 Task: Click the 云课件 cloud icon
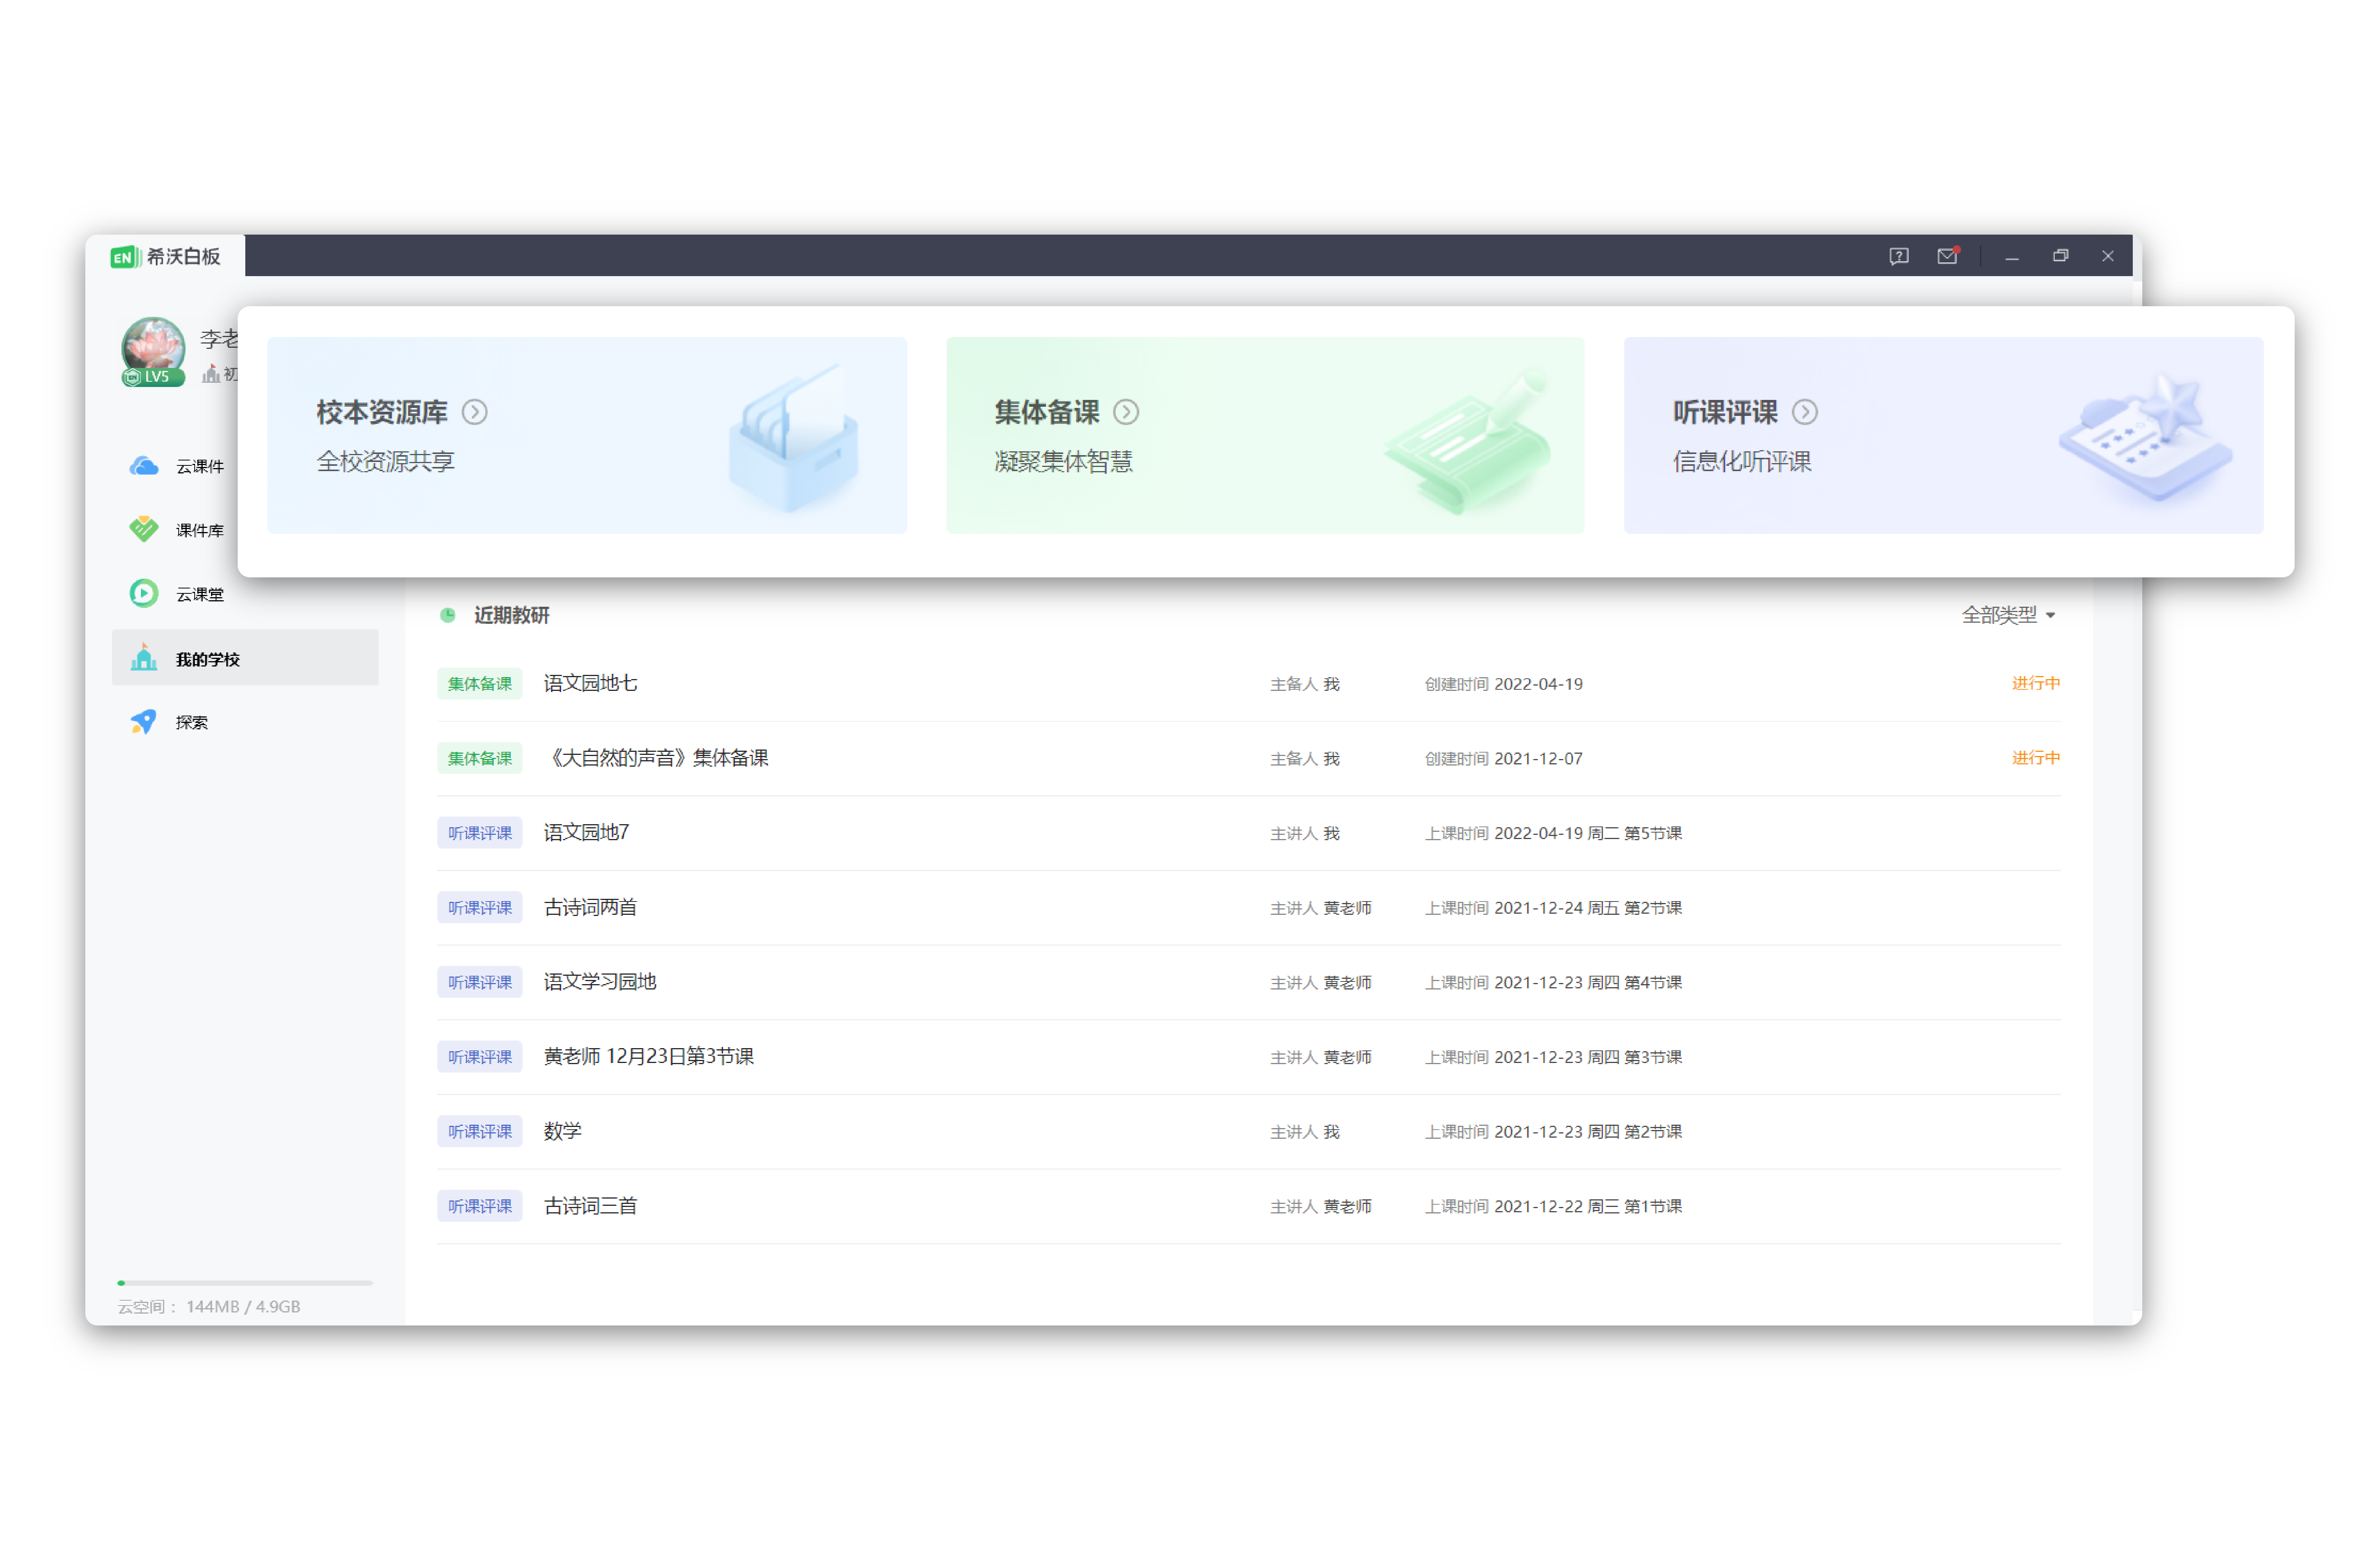(144, 466)
